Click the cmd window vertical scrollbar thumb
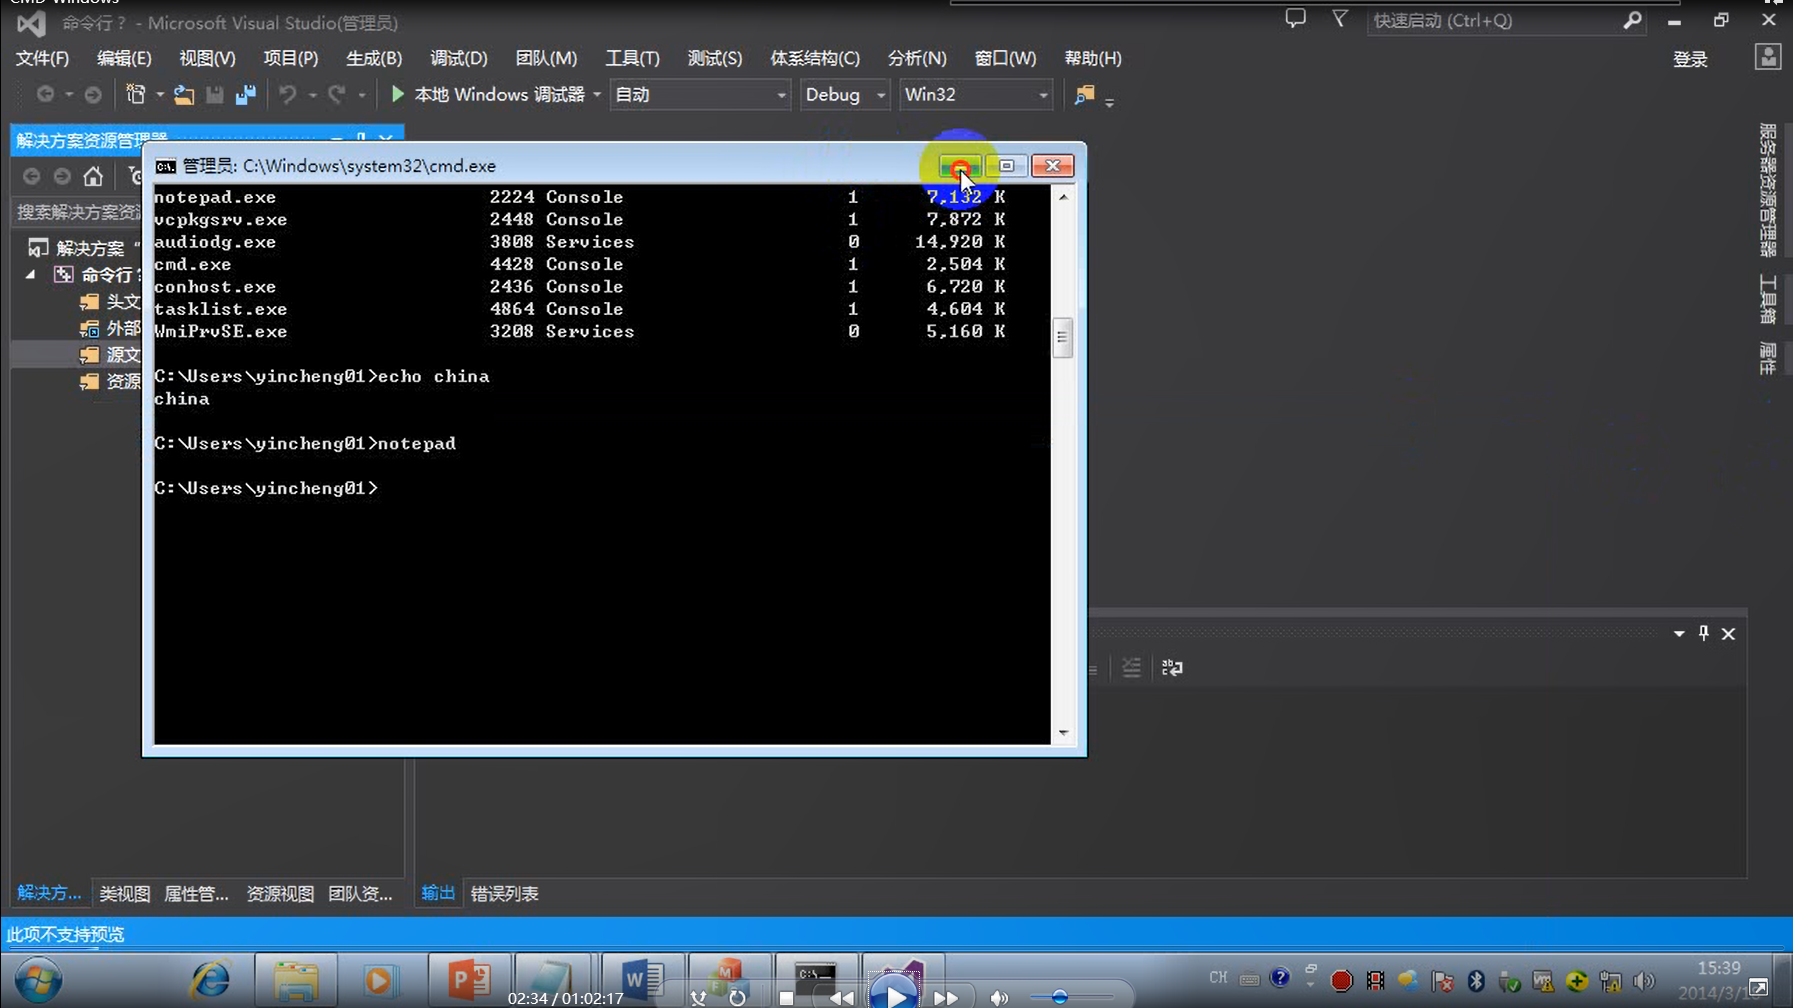The width and height of the screenshot is (1793, 1008). 1063,337
